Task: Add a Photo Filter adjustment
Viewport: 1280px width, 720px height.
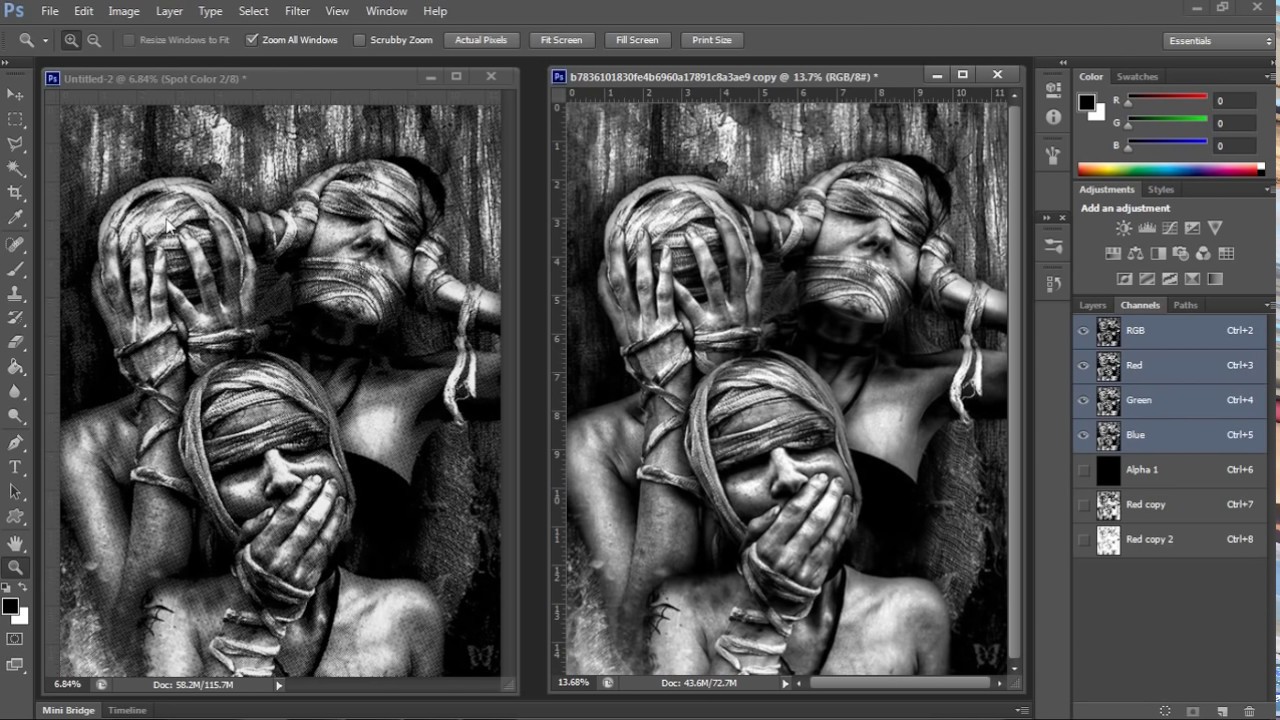Action: click(1180, 254)
